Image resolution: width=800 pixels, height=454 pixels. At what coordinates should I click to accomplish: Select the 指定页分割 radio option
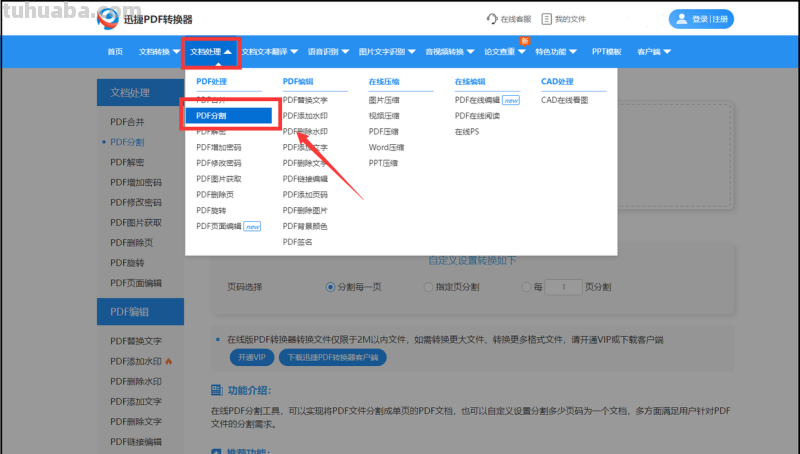tap(429, 287)
